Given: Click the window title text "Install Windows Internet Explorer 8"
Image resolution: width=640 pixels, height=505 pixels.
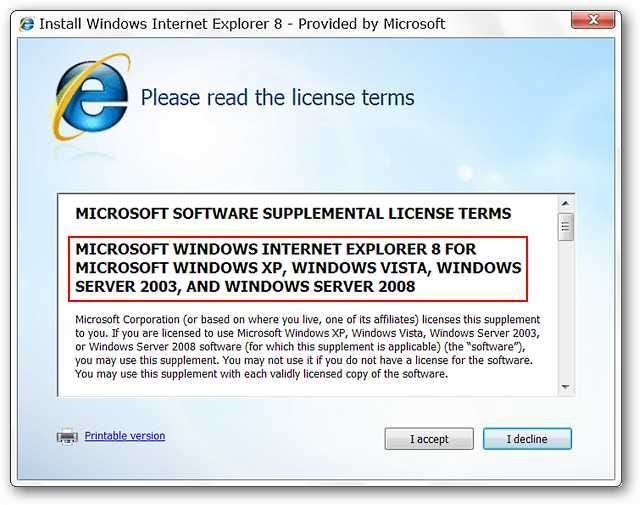Looking at the screenshot, I should point(161,24).
